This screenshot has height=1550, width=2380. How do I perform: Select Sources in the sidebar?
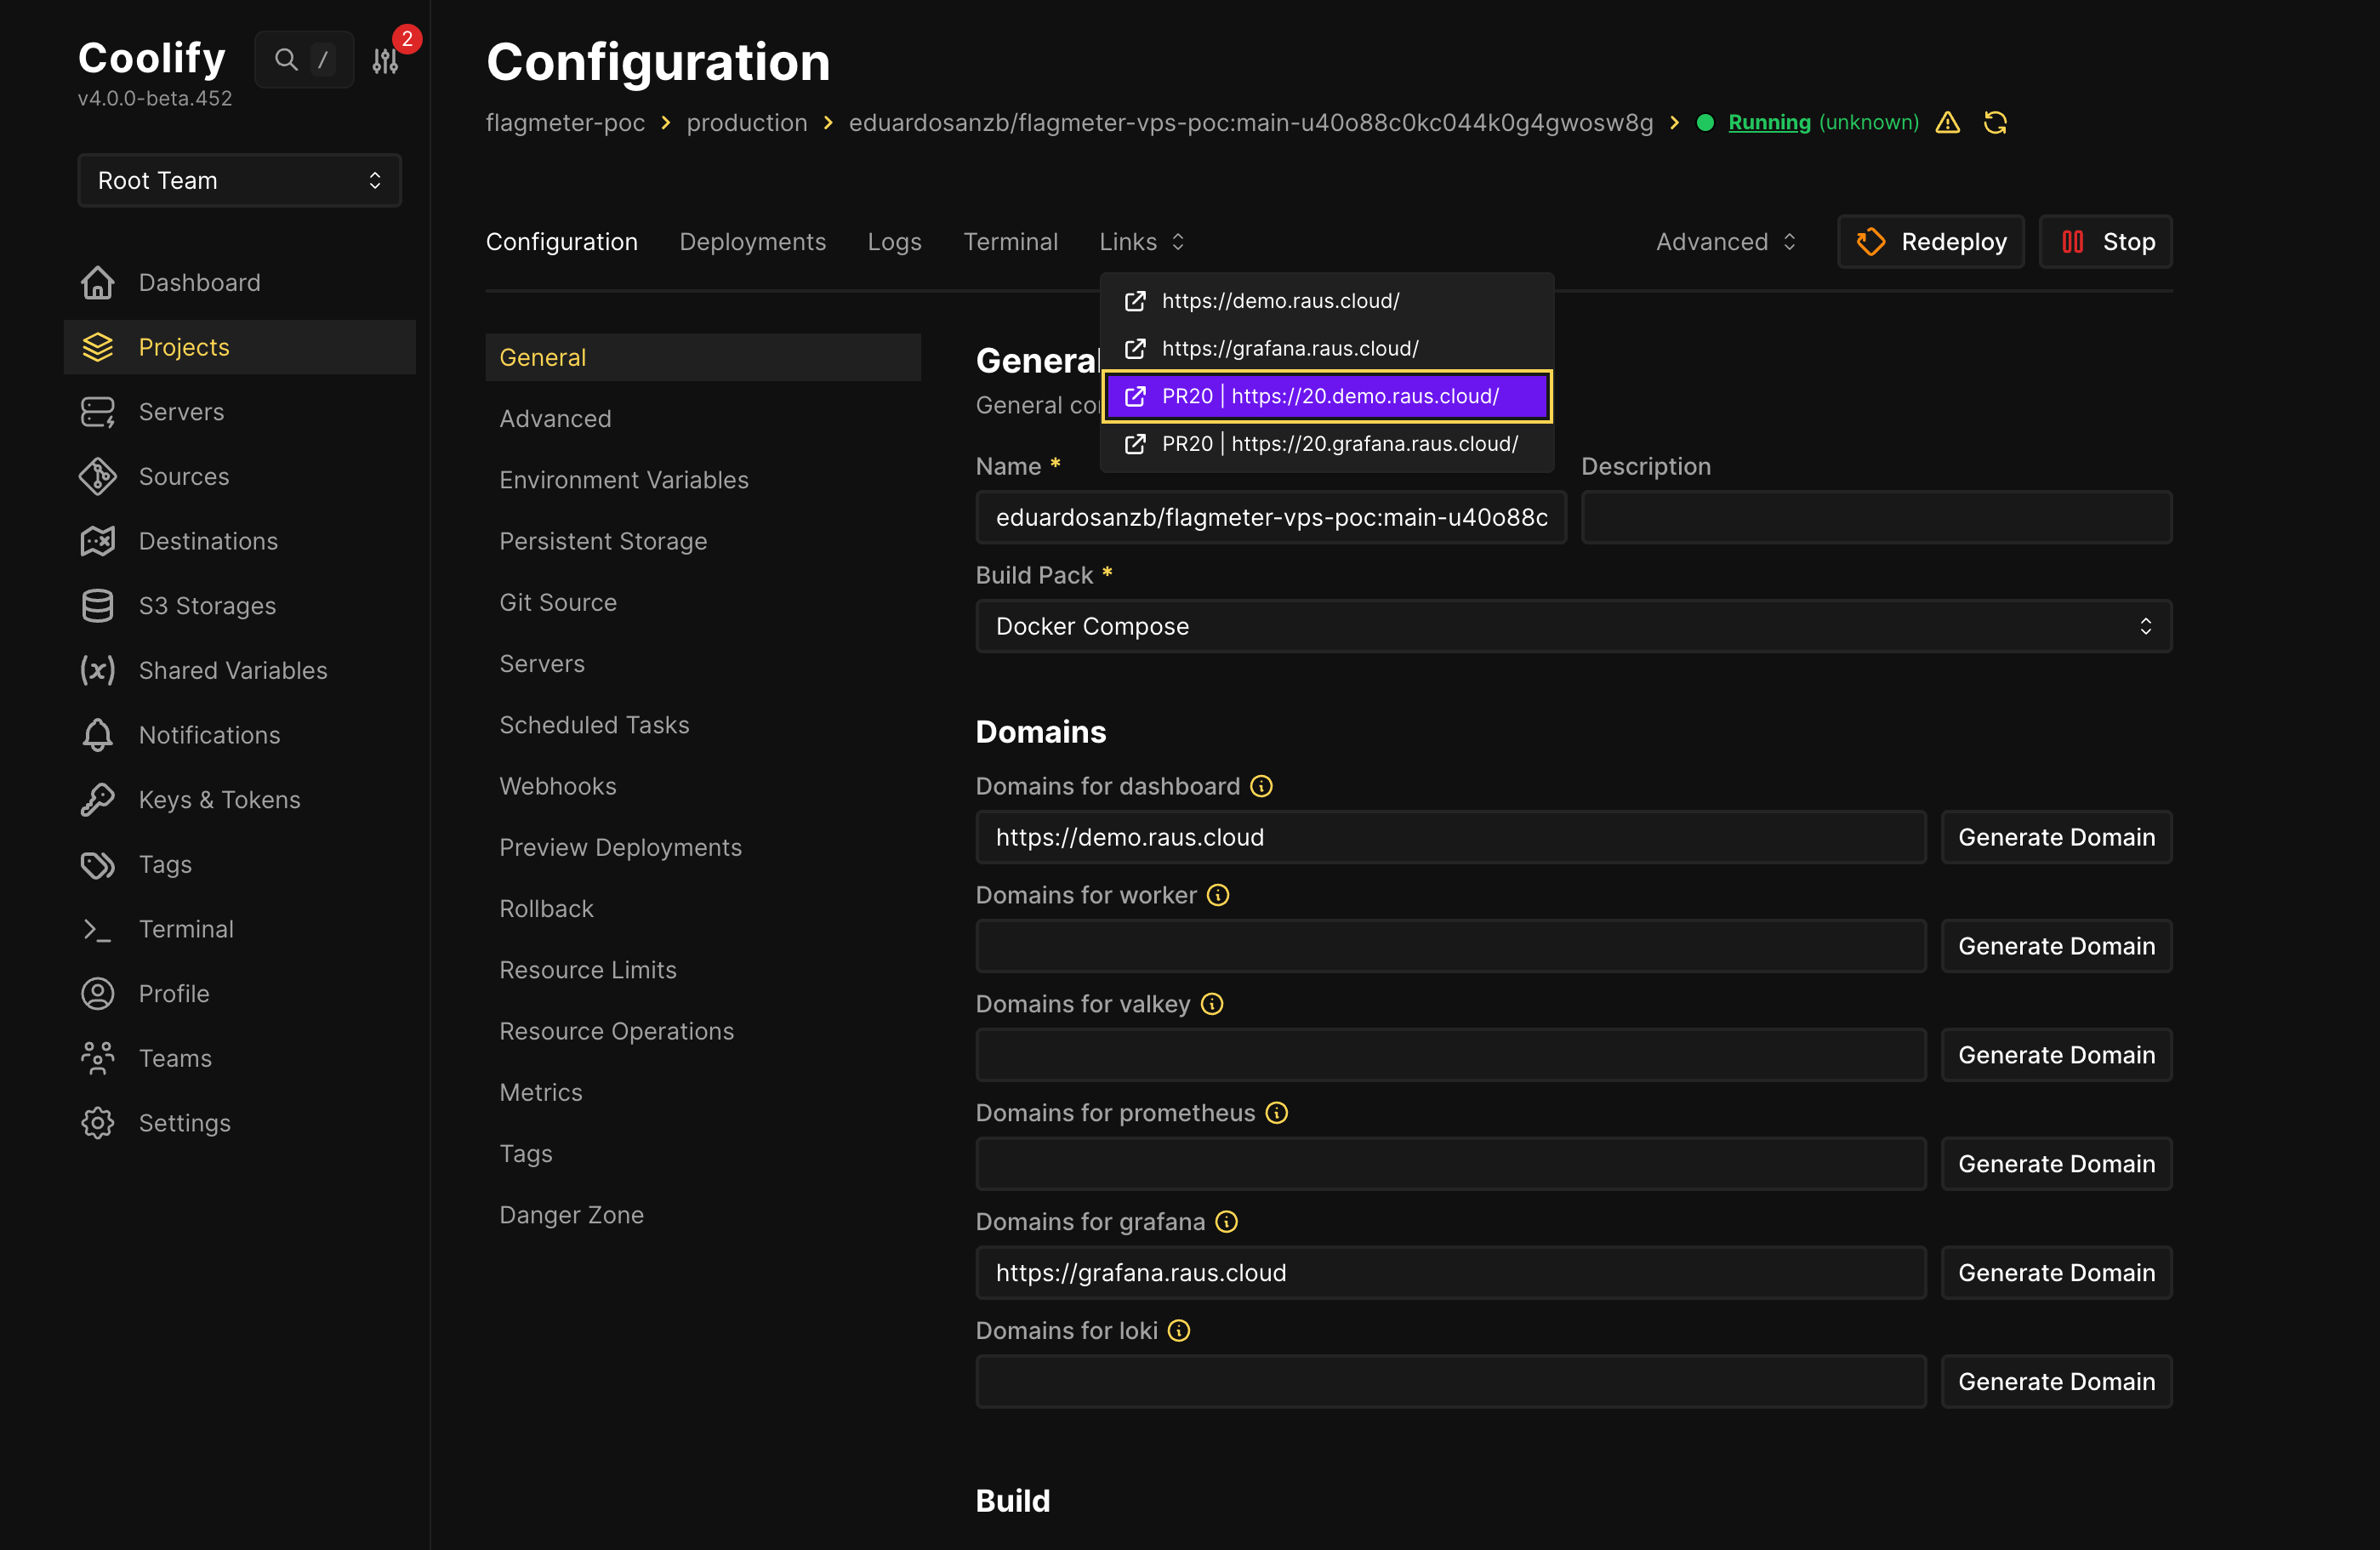[x=183, y=476]
